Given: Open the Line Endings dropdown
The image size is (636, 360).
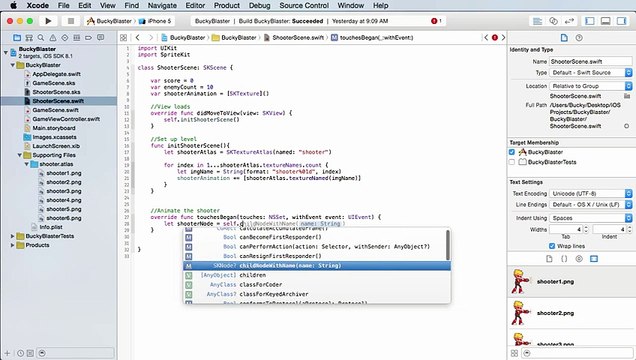Looking at the screenshot, I should click(x=591, y=205).
